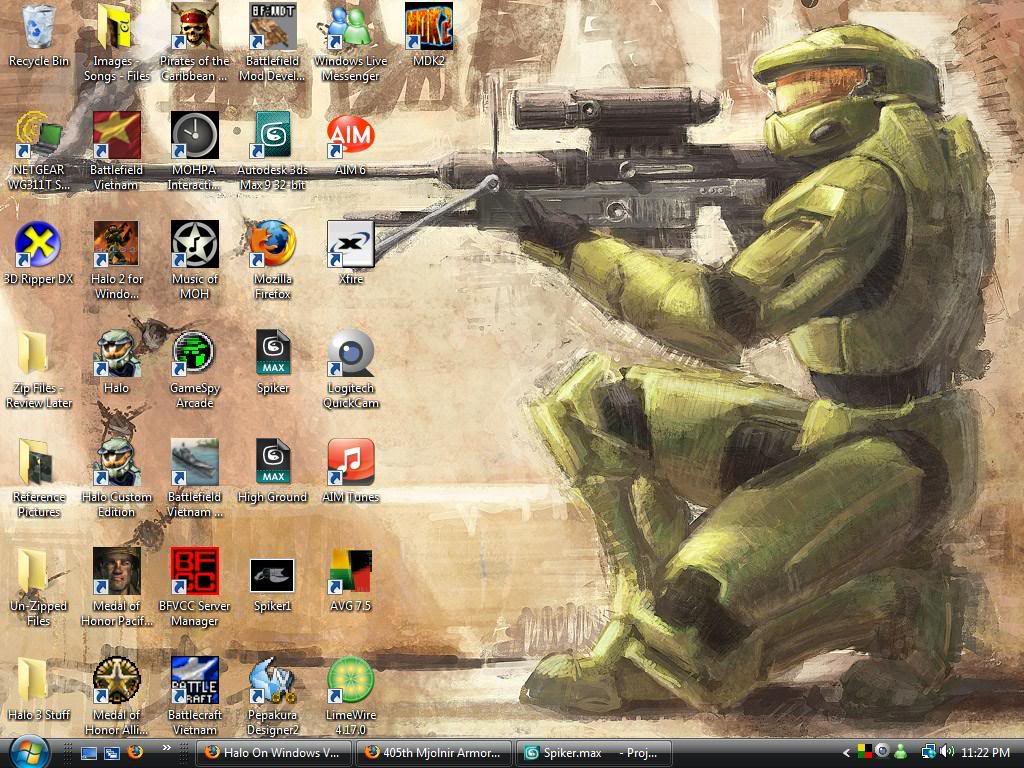Launch Firefox from Quick Launch bar
This screenshot has height=768, width=1024.
click(x=135, y=752)
